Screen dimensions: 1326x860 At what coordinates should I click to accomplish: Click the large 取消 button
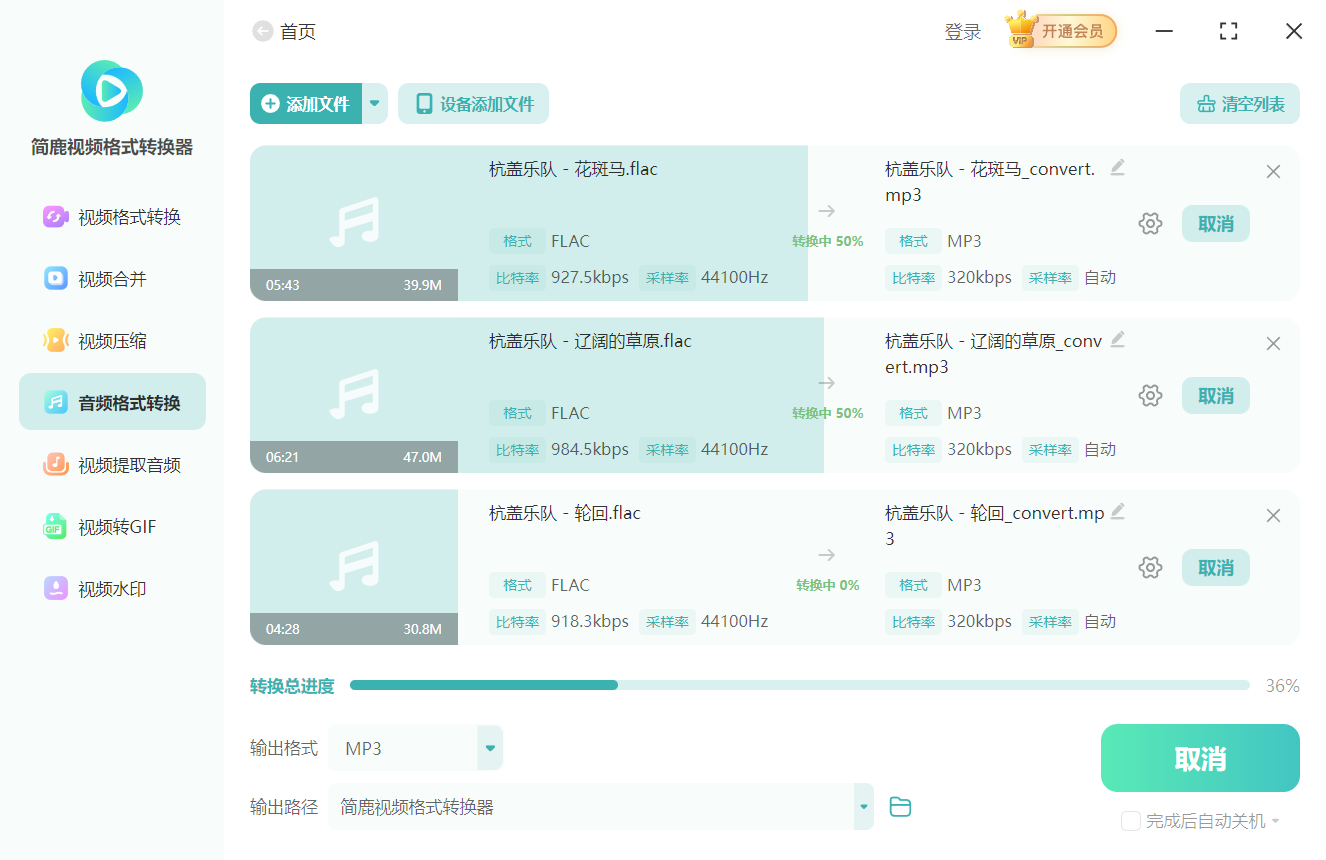(1200, 758)
